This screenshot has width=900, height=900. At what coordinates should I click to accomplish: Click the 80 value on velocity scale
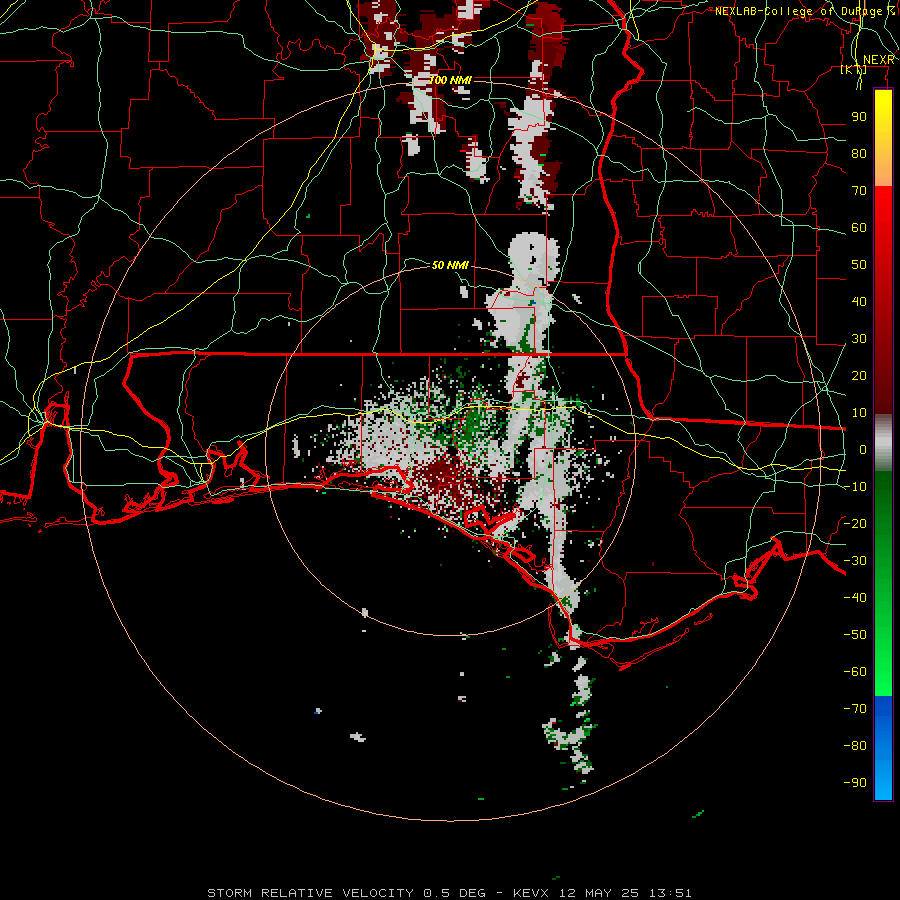point(859,153)
